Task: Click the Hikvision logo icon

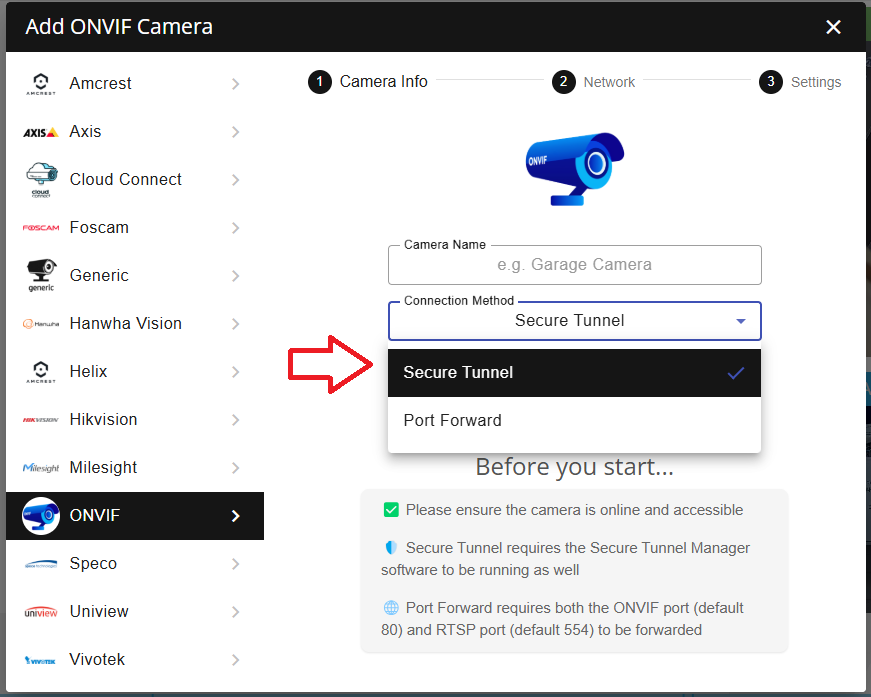Action: (x=41, y=420)
